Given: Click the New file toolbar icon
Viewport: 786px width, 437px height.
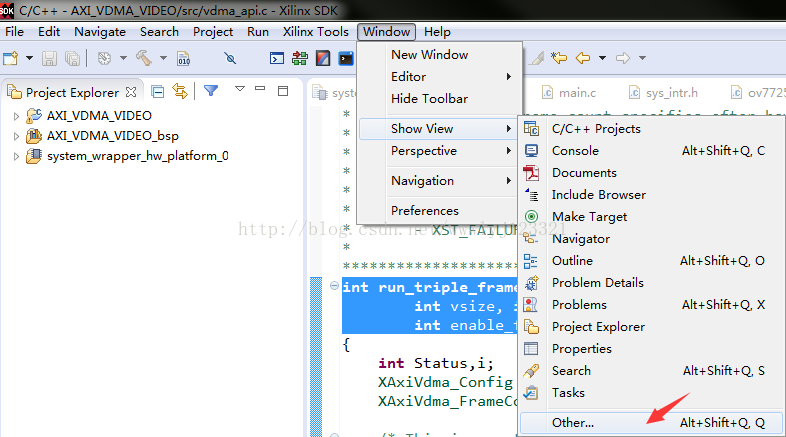Looking at the screenshot, I should (x=11, y=58).
